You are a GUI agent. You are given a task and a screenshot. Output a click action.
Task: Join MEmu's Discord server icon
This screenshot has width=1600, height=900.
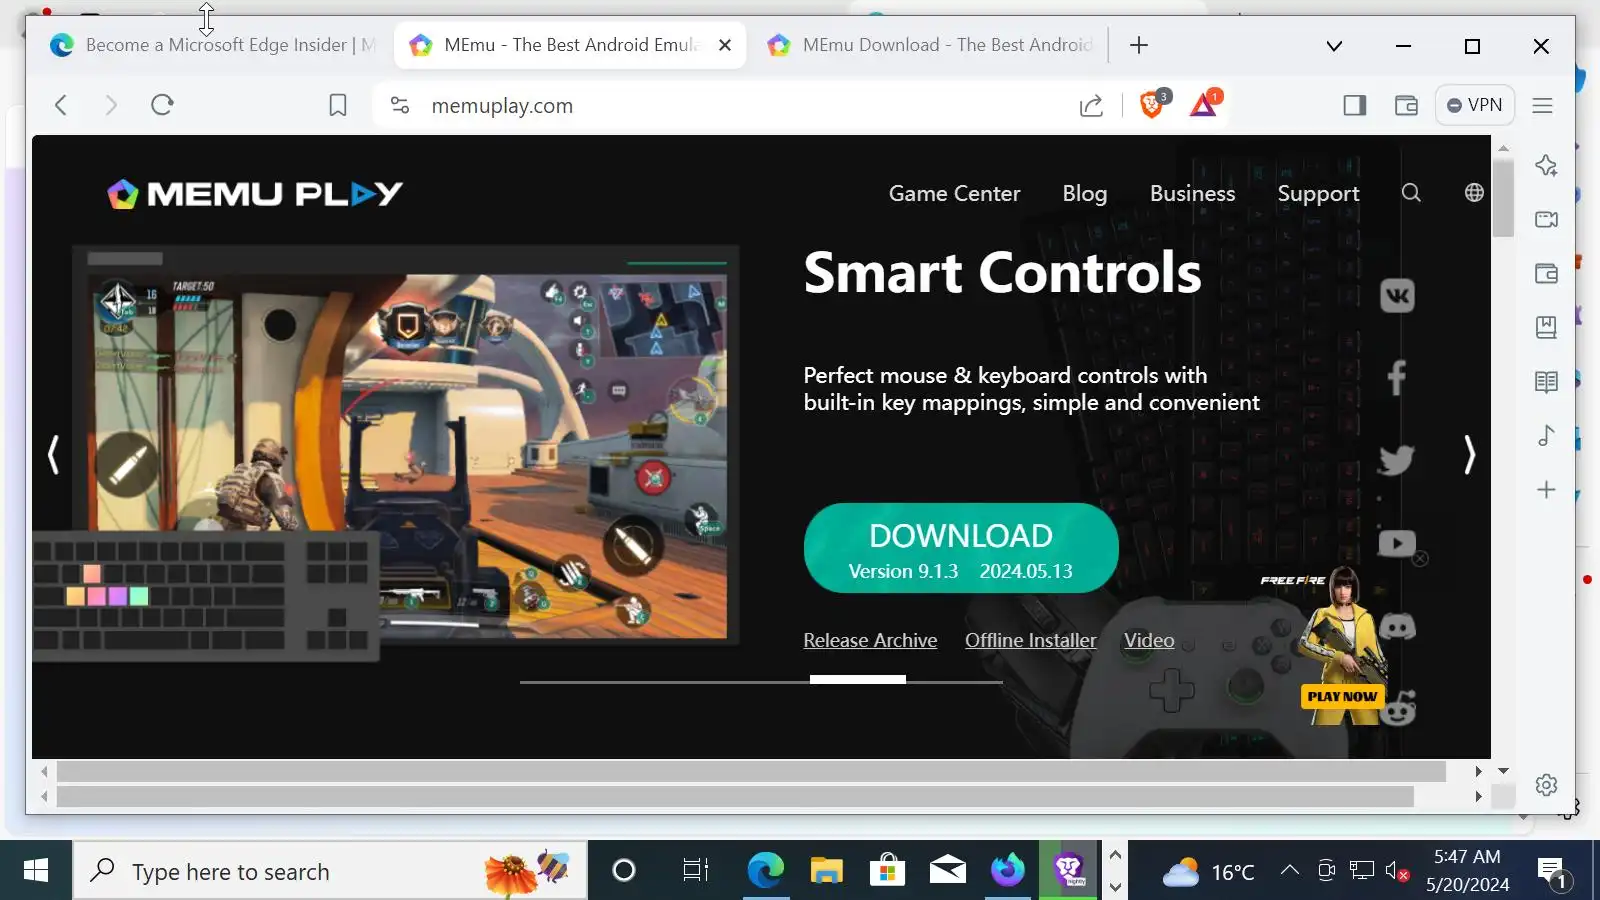click(x=1397, y=627)
